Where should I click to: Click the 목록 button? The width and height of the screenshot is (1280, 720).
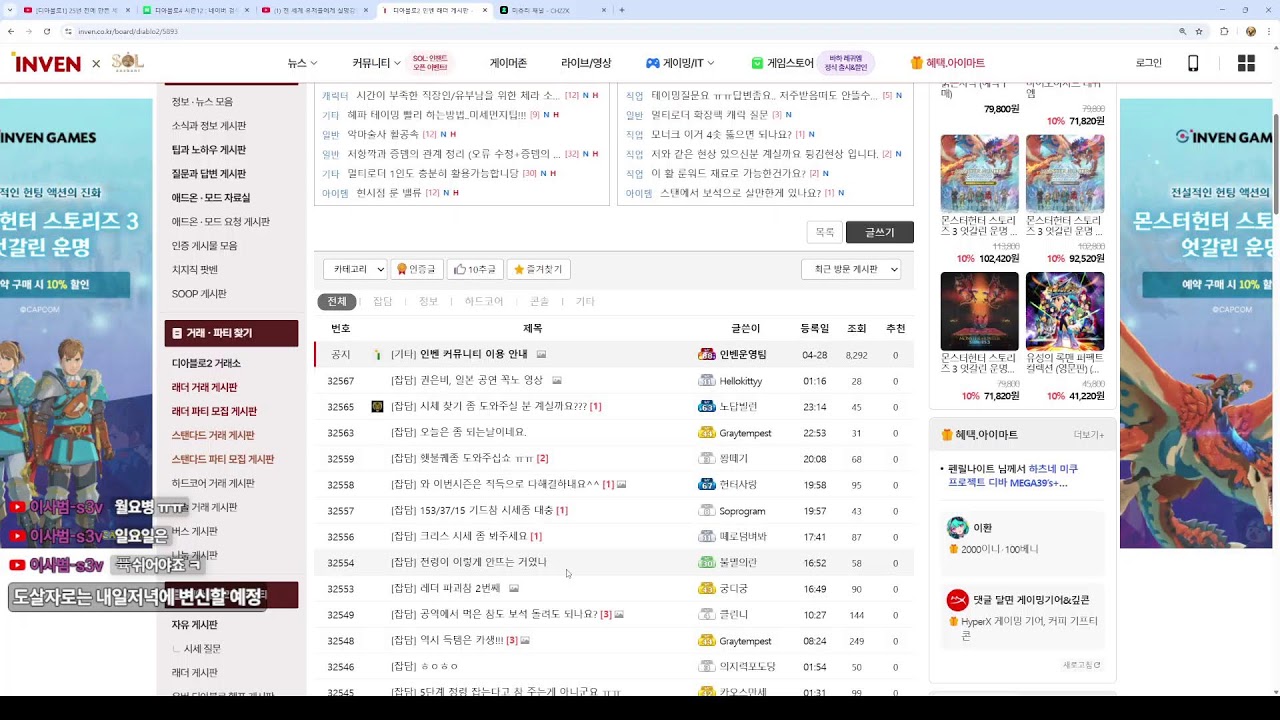point(824,232)
